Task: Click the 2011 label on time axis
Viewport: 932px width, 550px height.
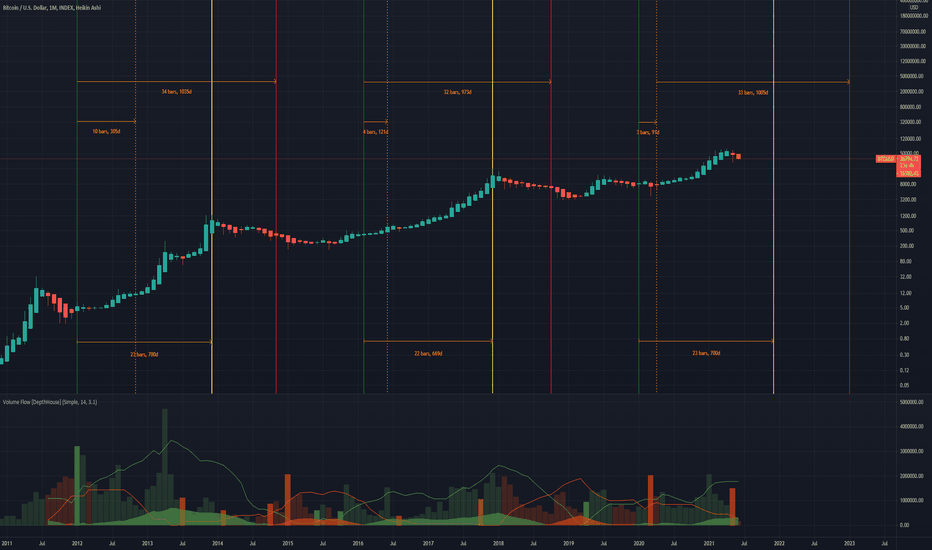Action: pos(7,543)
